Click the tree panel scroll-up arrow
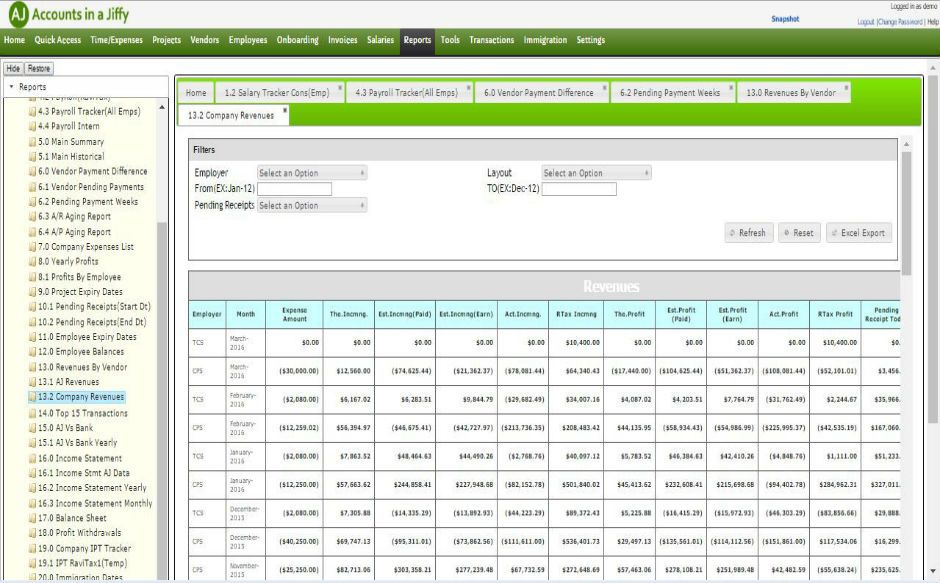Screen dimensions: 940x583 (x=162, y=107)
